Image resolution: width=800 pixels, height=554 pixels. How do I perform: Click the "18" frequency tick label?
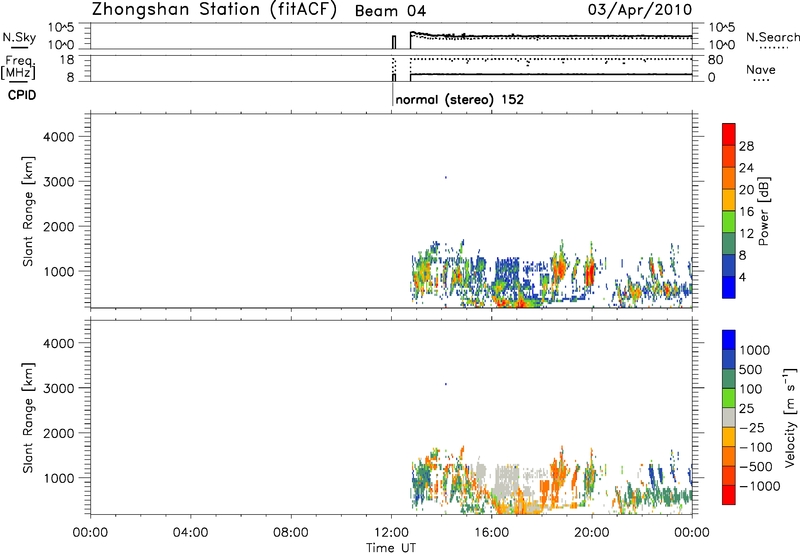point(66,60)
